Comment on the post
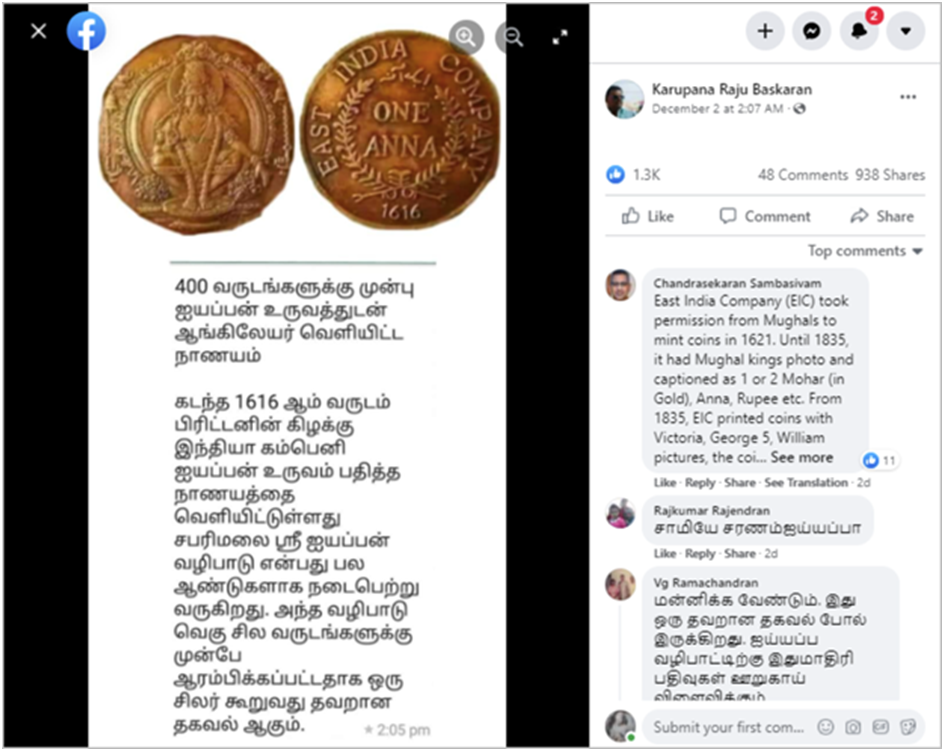 (x=765, y=216)
